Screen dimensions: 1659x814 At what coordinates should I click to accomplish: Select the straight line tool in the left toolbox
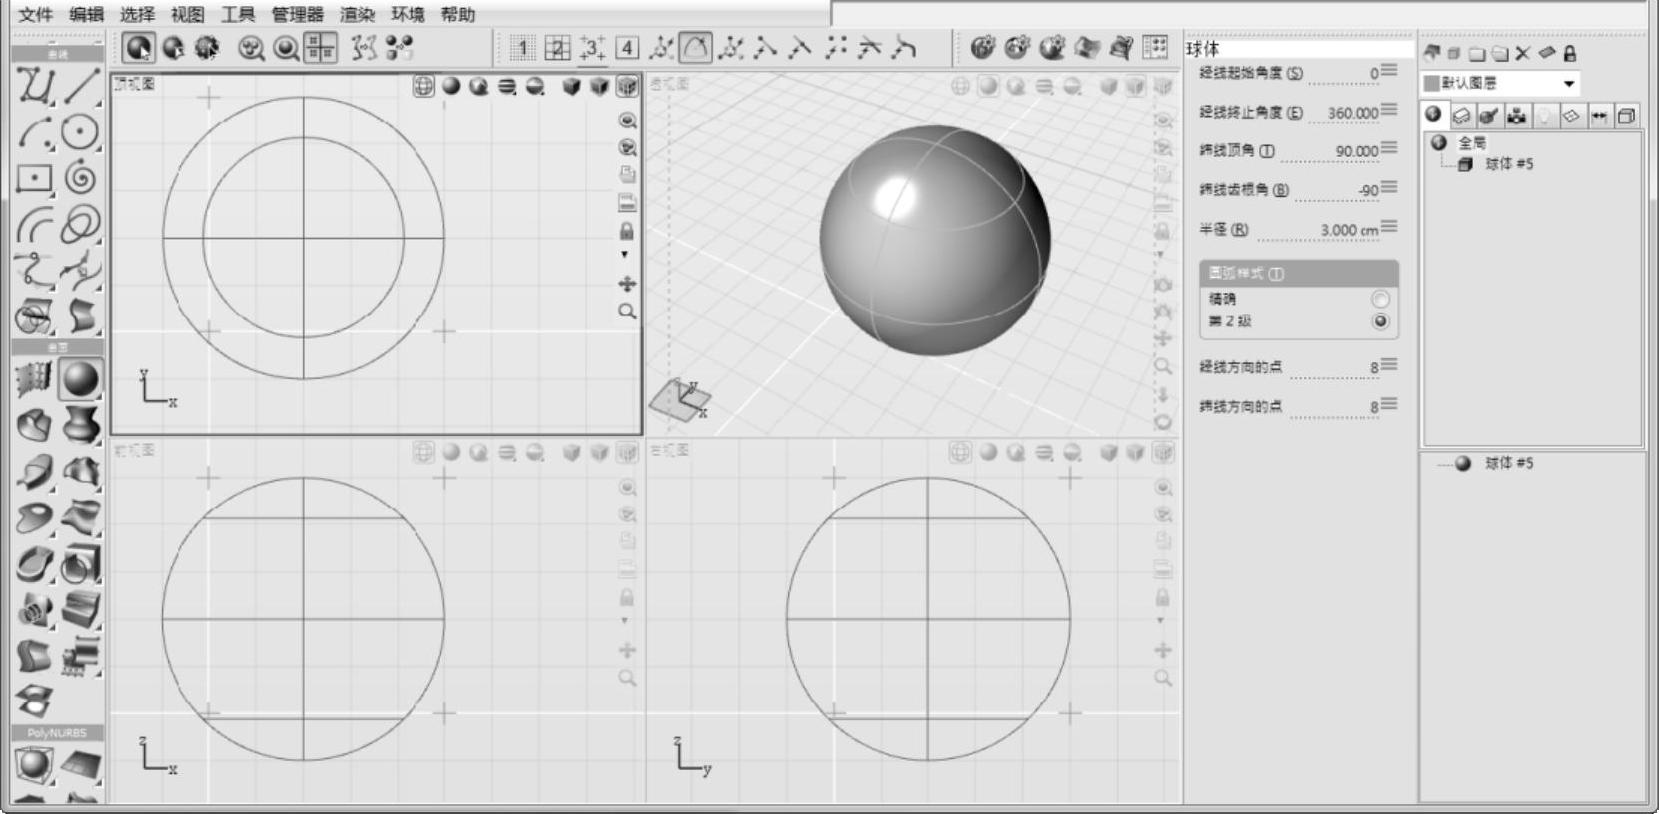click(x=81, y=86)
